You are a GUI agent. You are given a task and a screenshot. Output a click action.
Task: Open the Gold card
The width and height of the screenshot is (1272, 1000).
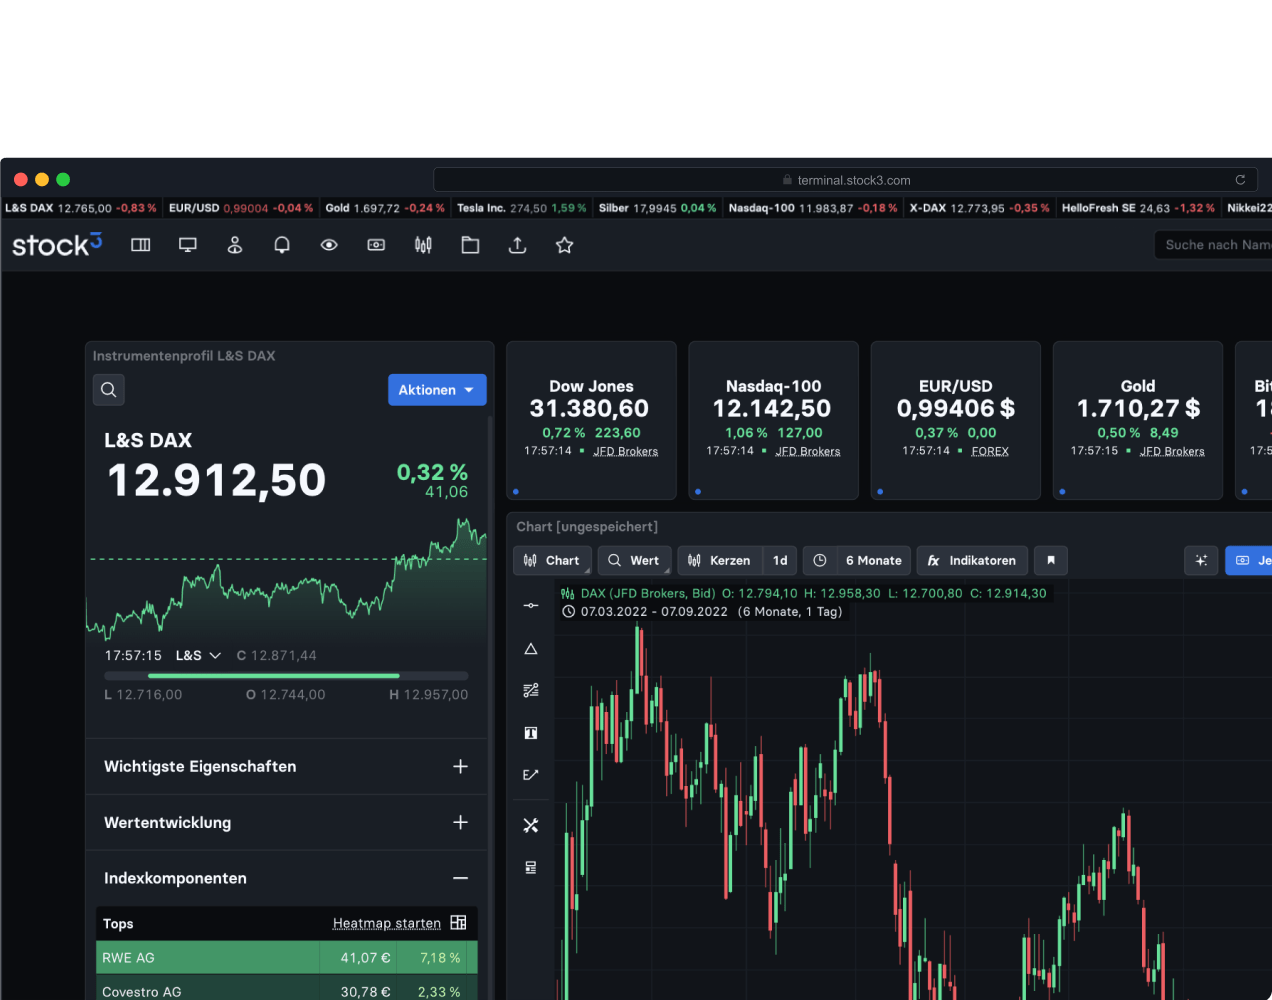[x=1137, y=420]
